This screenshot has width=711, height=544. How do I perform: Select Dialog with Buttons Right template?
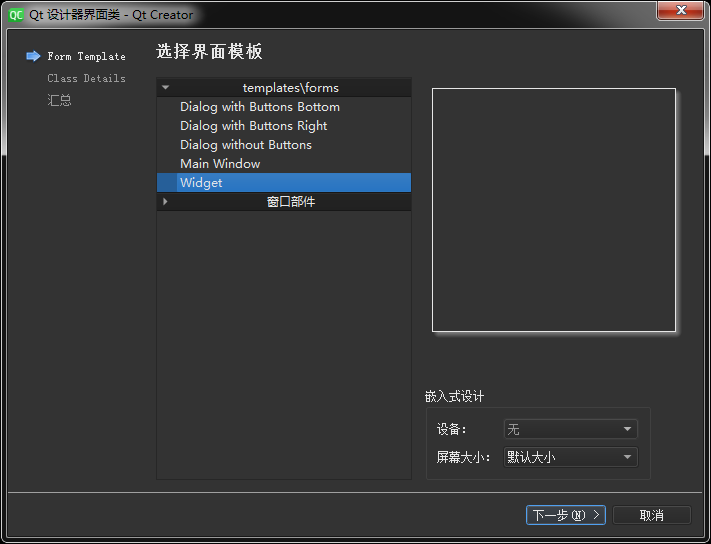point(284,126)
